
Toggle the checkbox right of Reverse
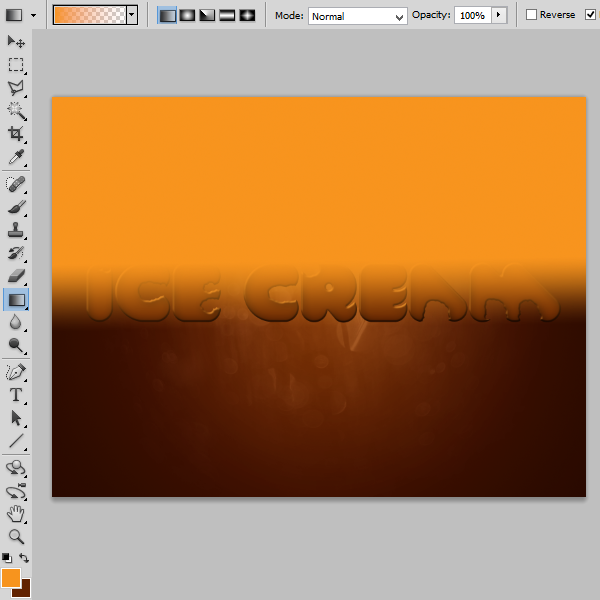(x=590, y=15)
